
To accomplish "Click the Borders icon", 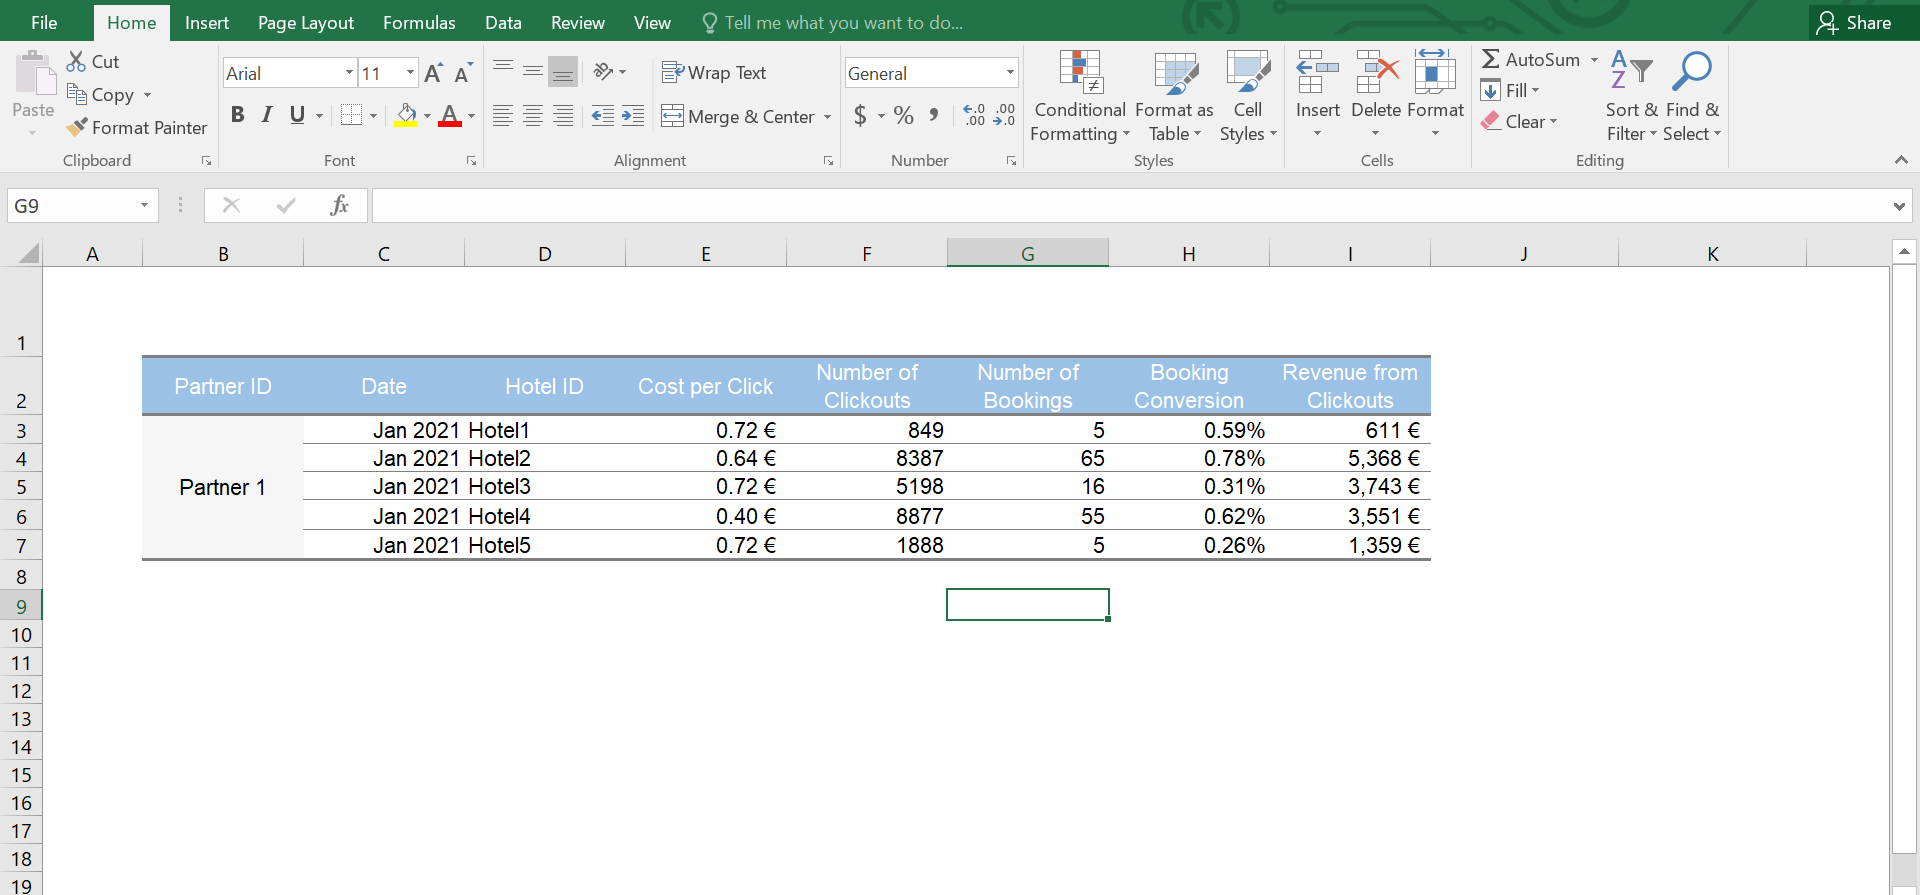I will pos(351,116).
